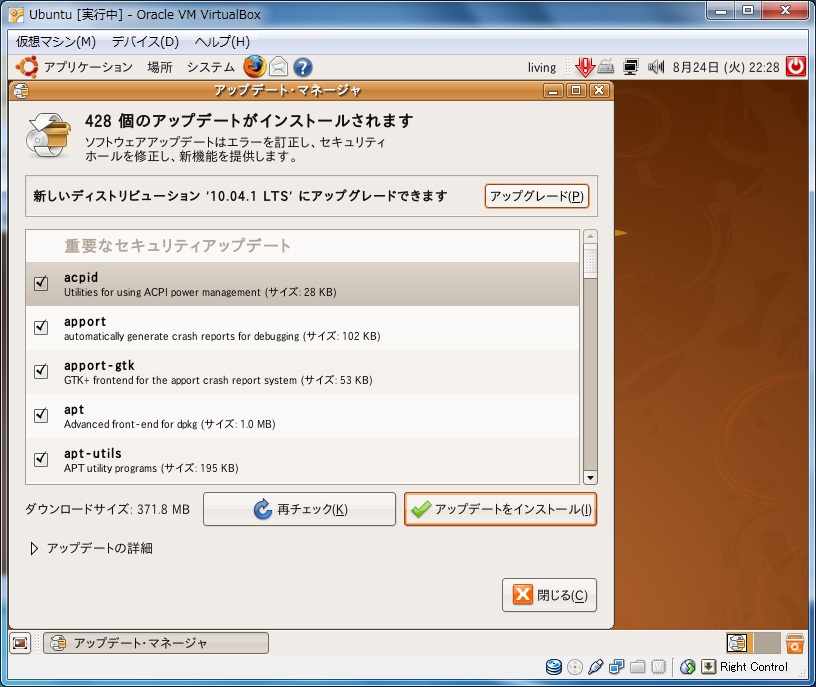Image resolution: width=816 pixels, height=687 pixels.
Task: Open the 場所 places menu
Action: coord(160,67)
